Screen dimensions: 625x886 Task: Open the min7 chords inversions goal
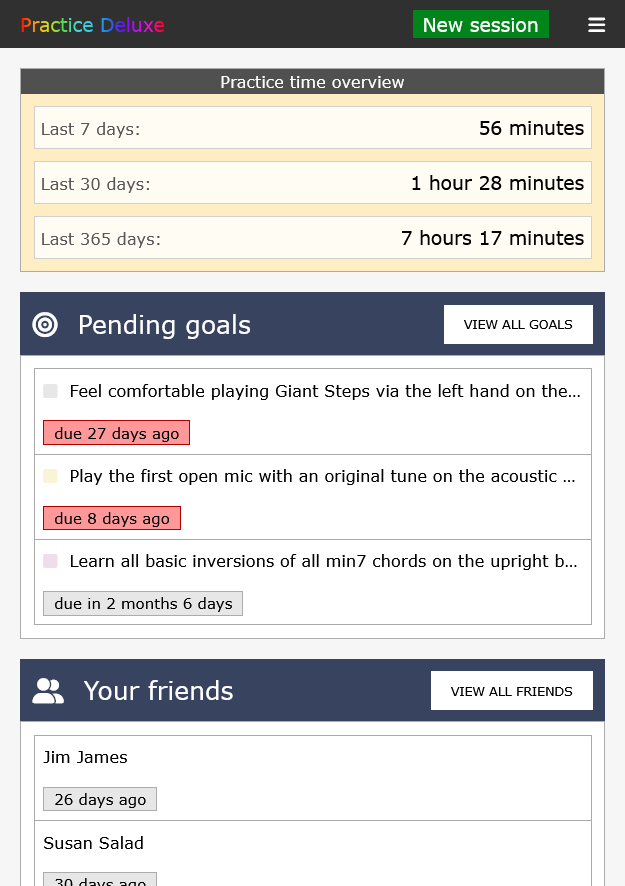323,561
